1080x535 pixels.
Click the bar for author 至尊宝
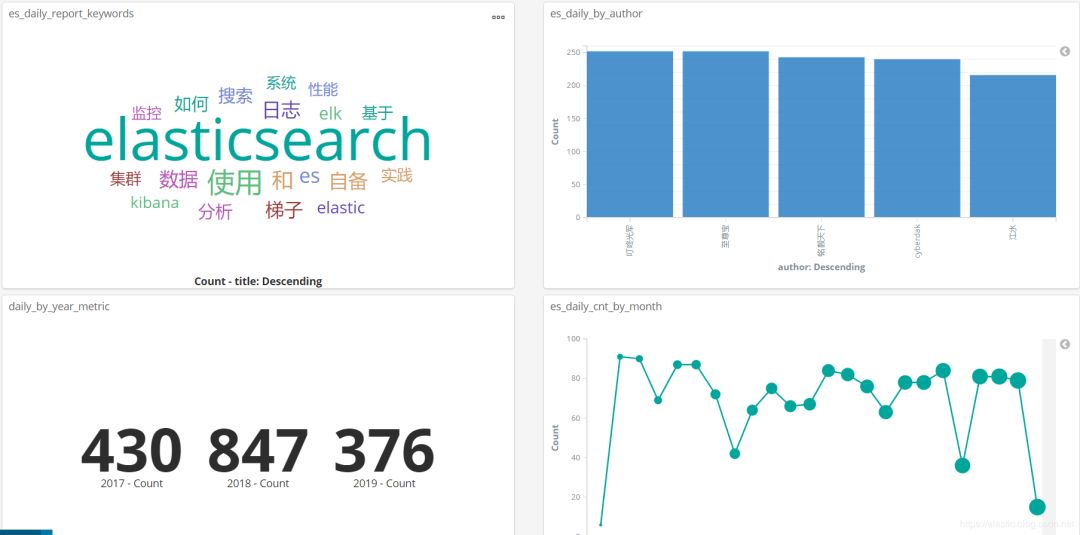point(725,134)
